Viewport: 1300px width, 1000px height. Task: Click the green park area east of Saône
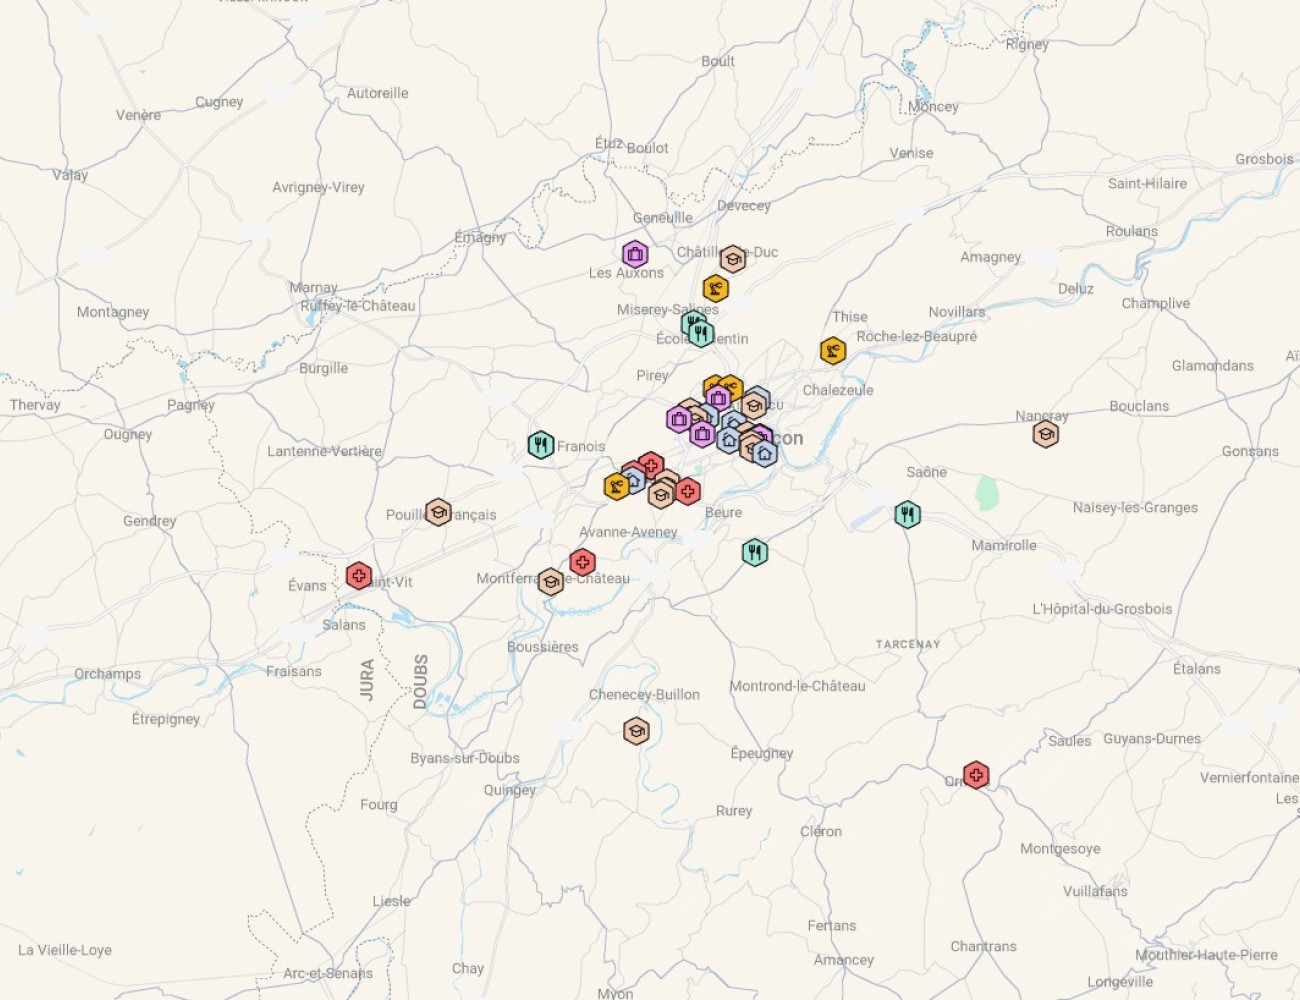pos(987,493)
